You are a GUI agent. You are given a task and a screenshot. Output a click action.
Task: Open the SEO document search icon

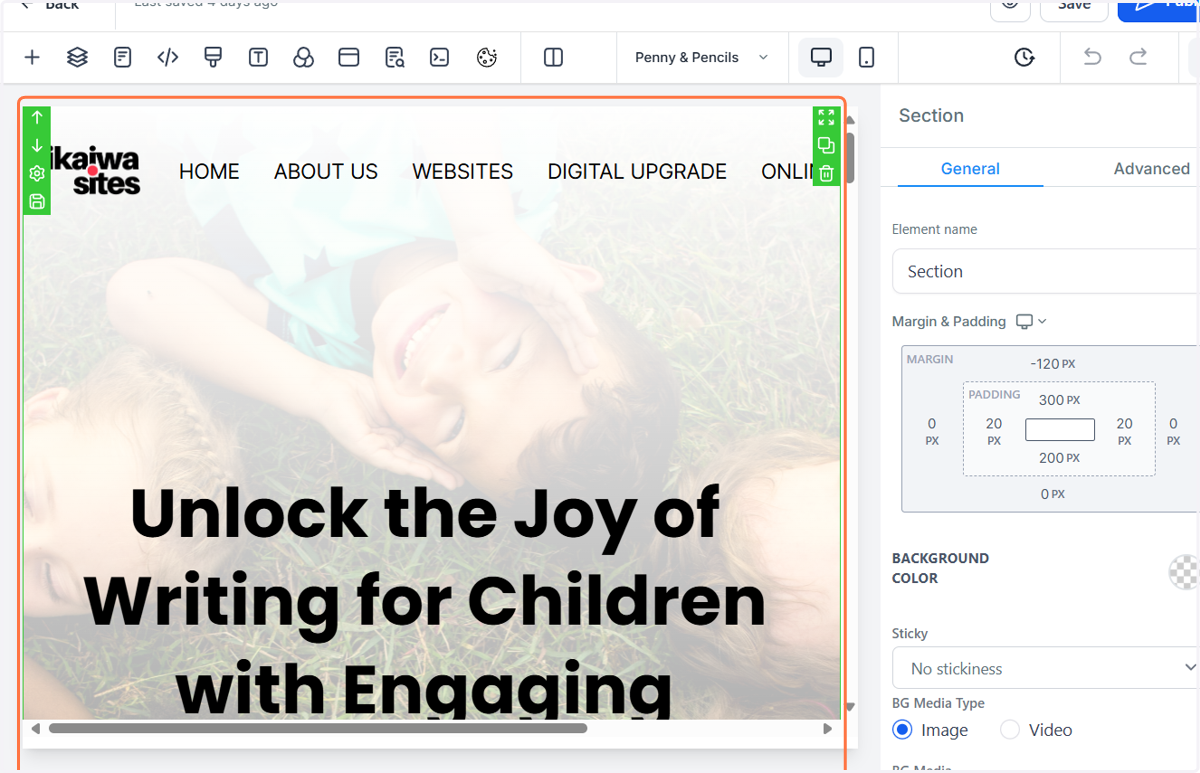pos(394,58)
